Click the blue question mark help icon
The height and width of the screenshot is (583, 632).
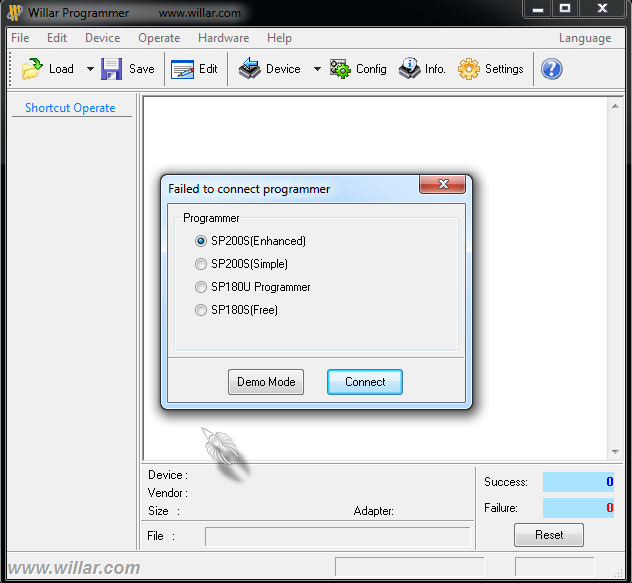551,69
